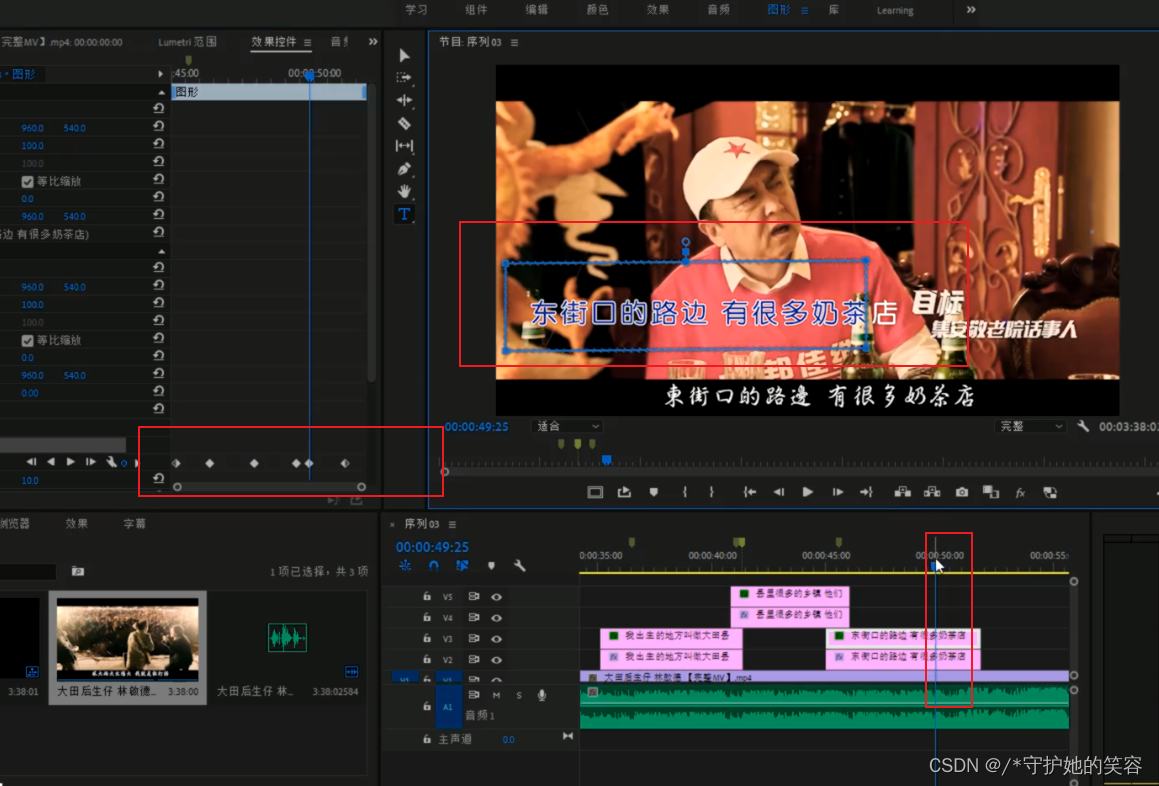Step forward one frame in program monitor
The height and width of the screenshot is (786, 1159).
(837, 492)
